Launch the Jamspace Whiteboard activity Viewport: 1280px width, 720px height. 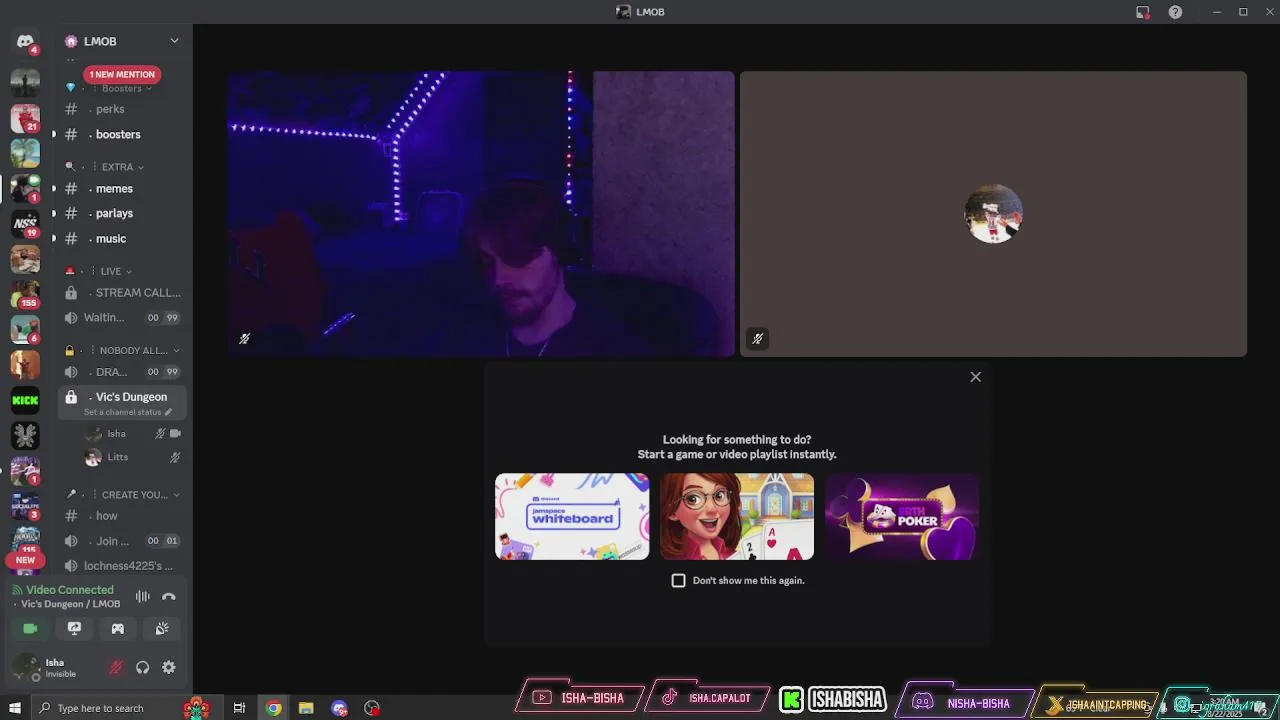[572, 516]
